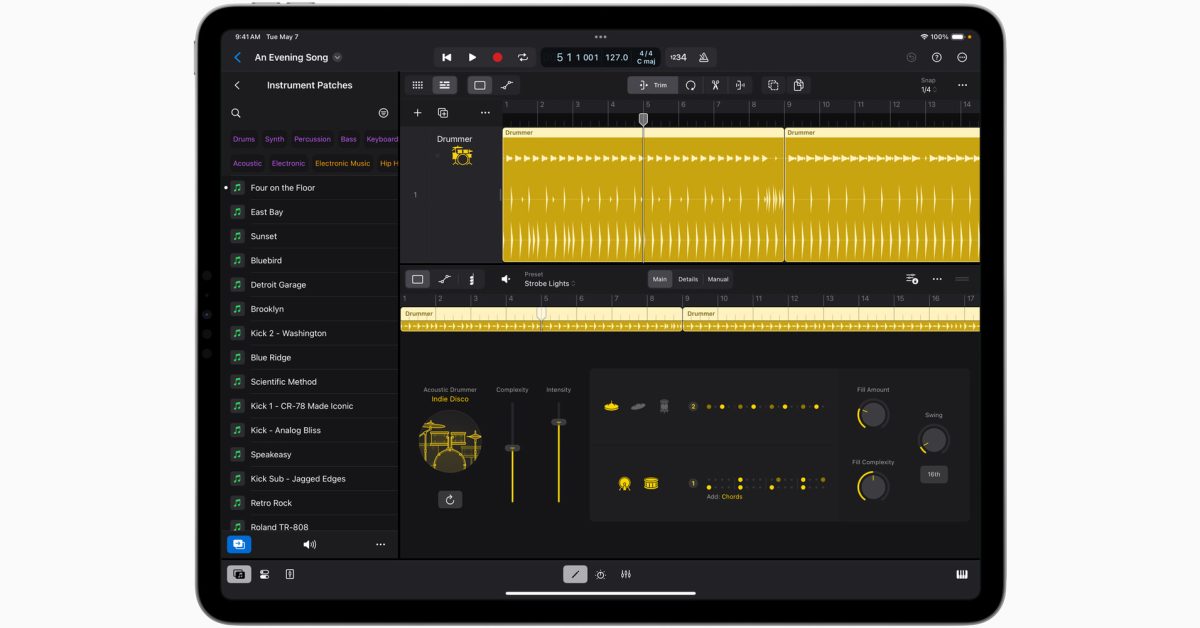Image resolution: width=1200 pixels, height=628 pixels.
Task: Open the 16th swing value dropdown
Action: 933,474
